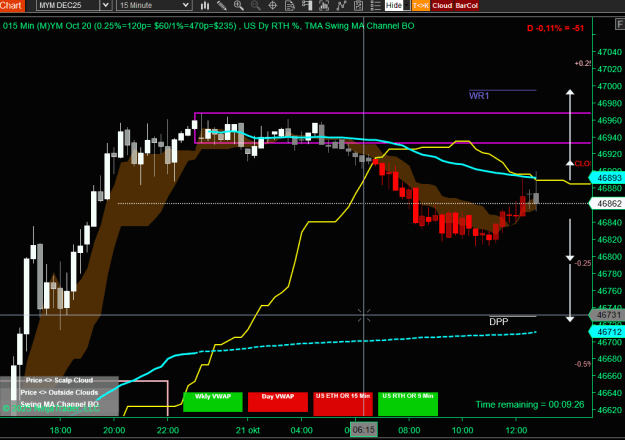Click the zoom out magnifier icon
Image resolution: width=625 pixels, height=440 pixels.
[256, 5]
